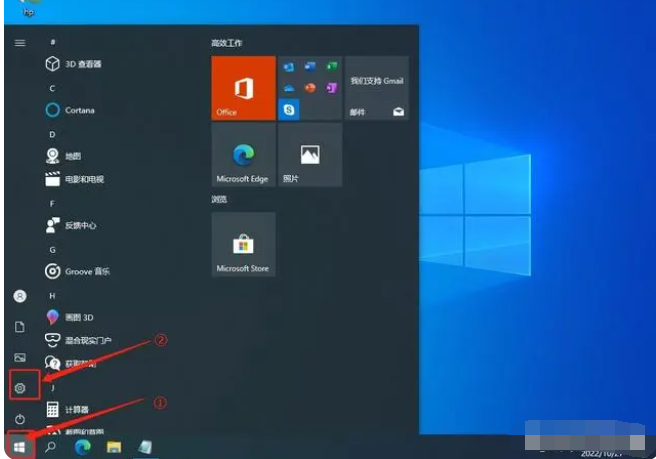The height and width of the screenshot is (459, 656).
Task: Click the Office tile
Action: point(243,88)
